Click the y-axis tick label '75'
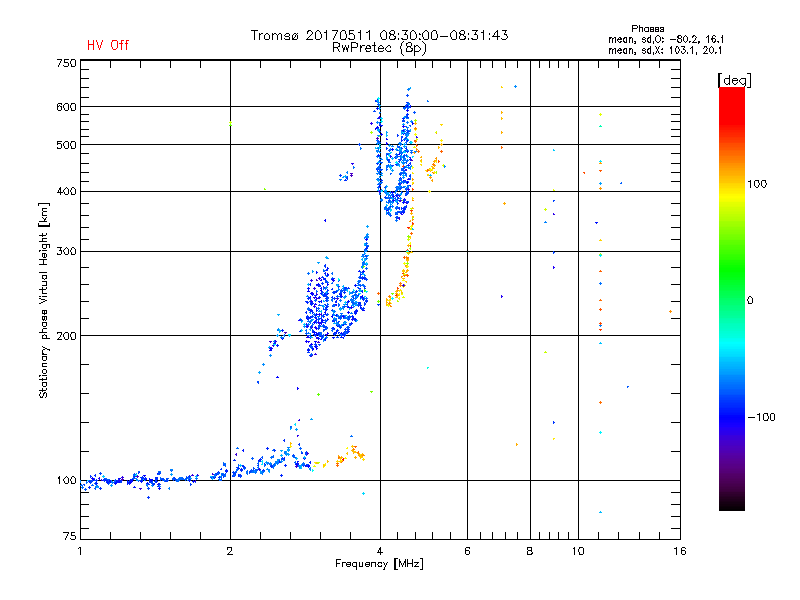800x600 pixels. click(x=70, y=536)
